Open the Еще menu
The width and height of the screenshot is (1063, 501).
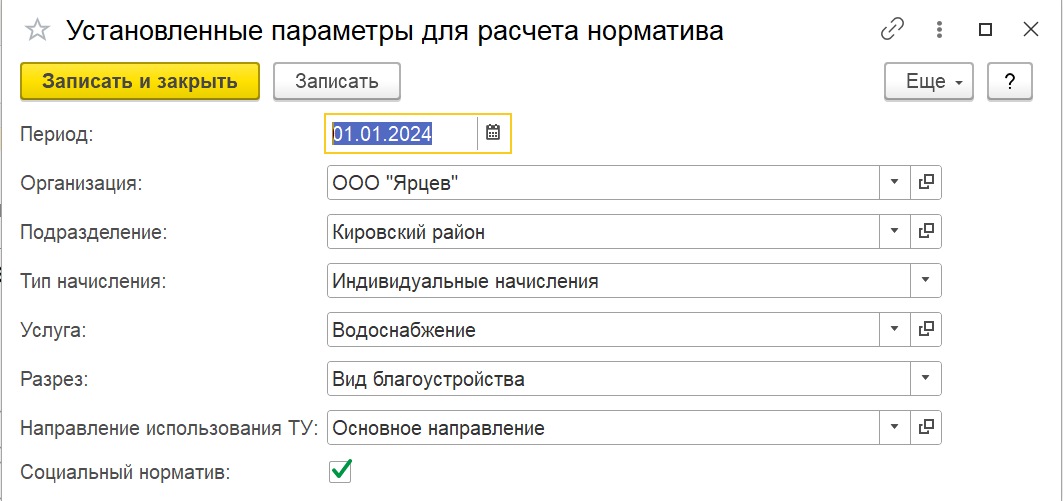point(929,81)
